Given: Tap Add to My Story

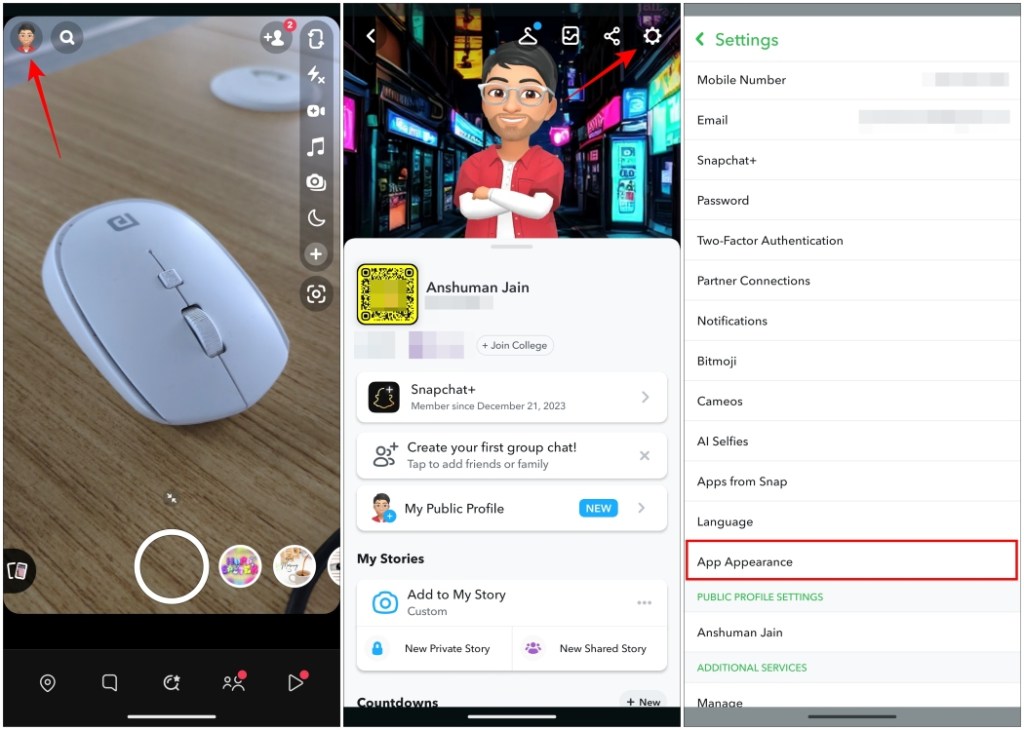Looking at the screenshot, I should [511, 602].
